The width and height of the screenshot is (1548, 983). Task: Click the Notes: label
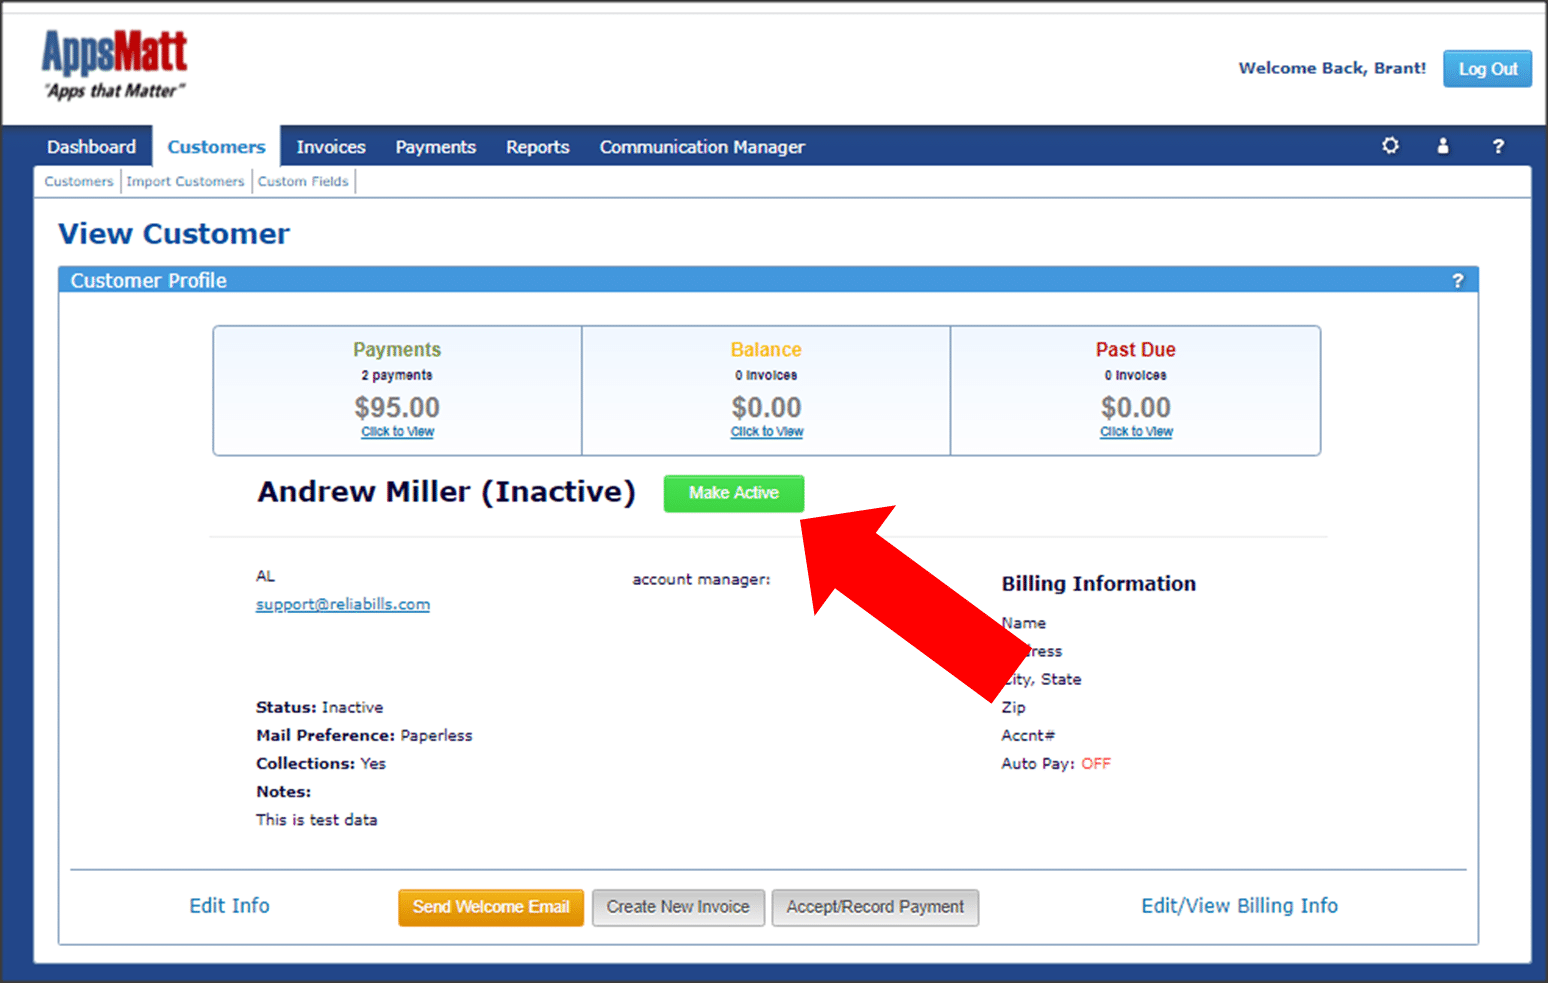pyautogui.click(x=284, y=791)
